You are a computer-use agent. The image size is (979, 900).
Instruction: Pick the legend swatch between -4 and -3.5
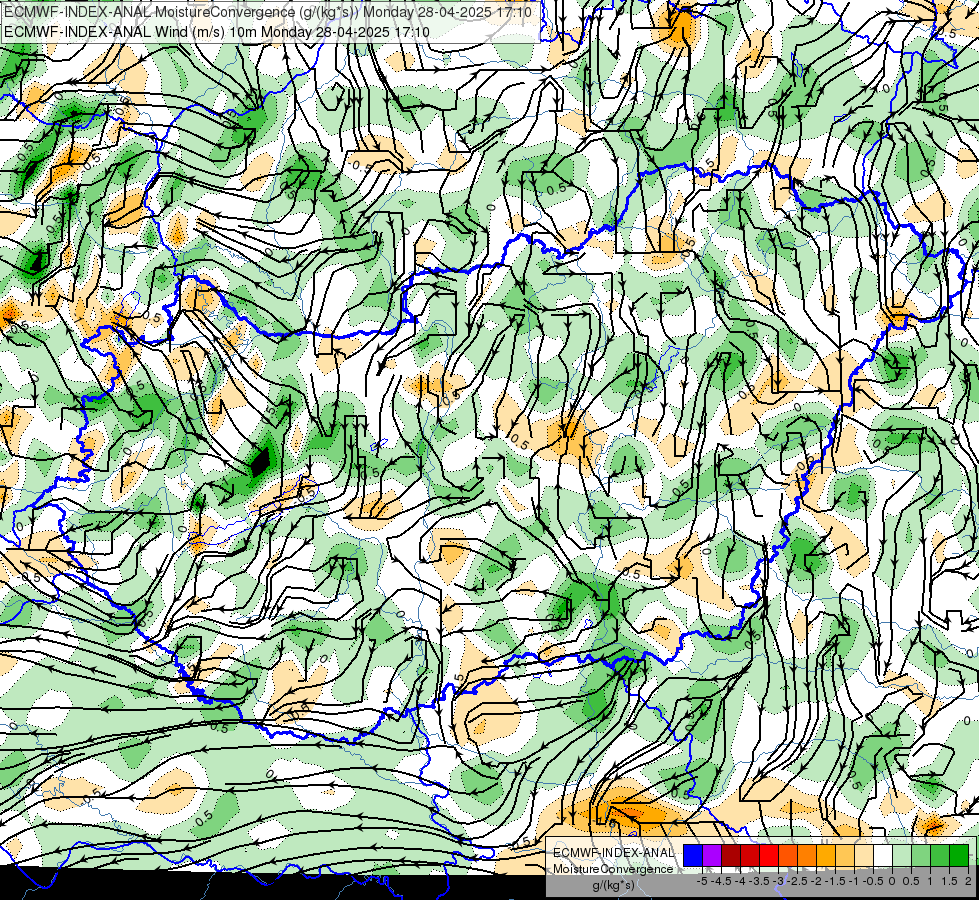pyautogui.click(x=750, y=856)
